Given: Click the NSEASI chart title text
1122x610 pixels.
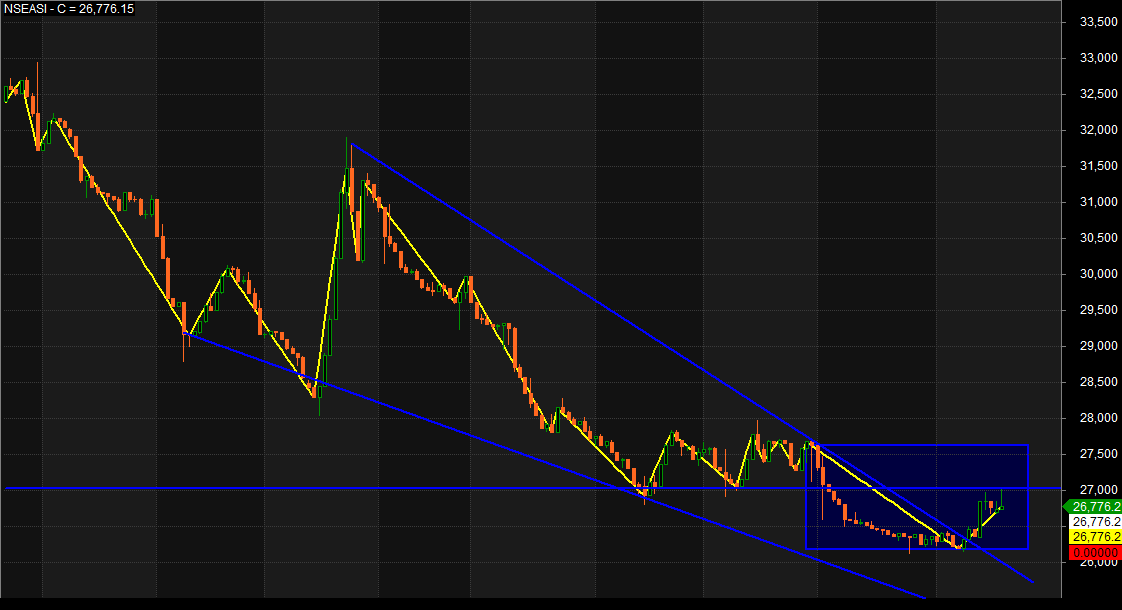Looking at the screenshot, I should (x=69, y=9).
